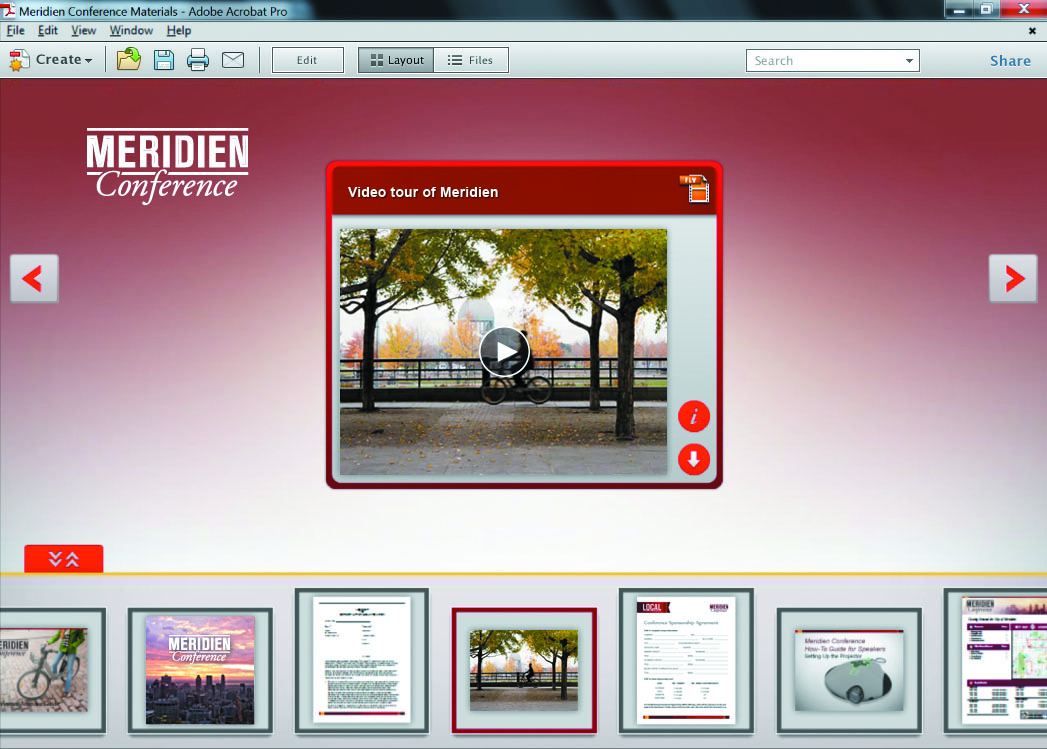Click the Edit button
This screenshot has height=749, width=1047.
[307, 60]
